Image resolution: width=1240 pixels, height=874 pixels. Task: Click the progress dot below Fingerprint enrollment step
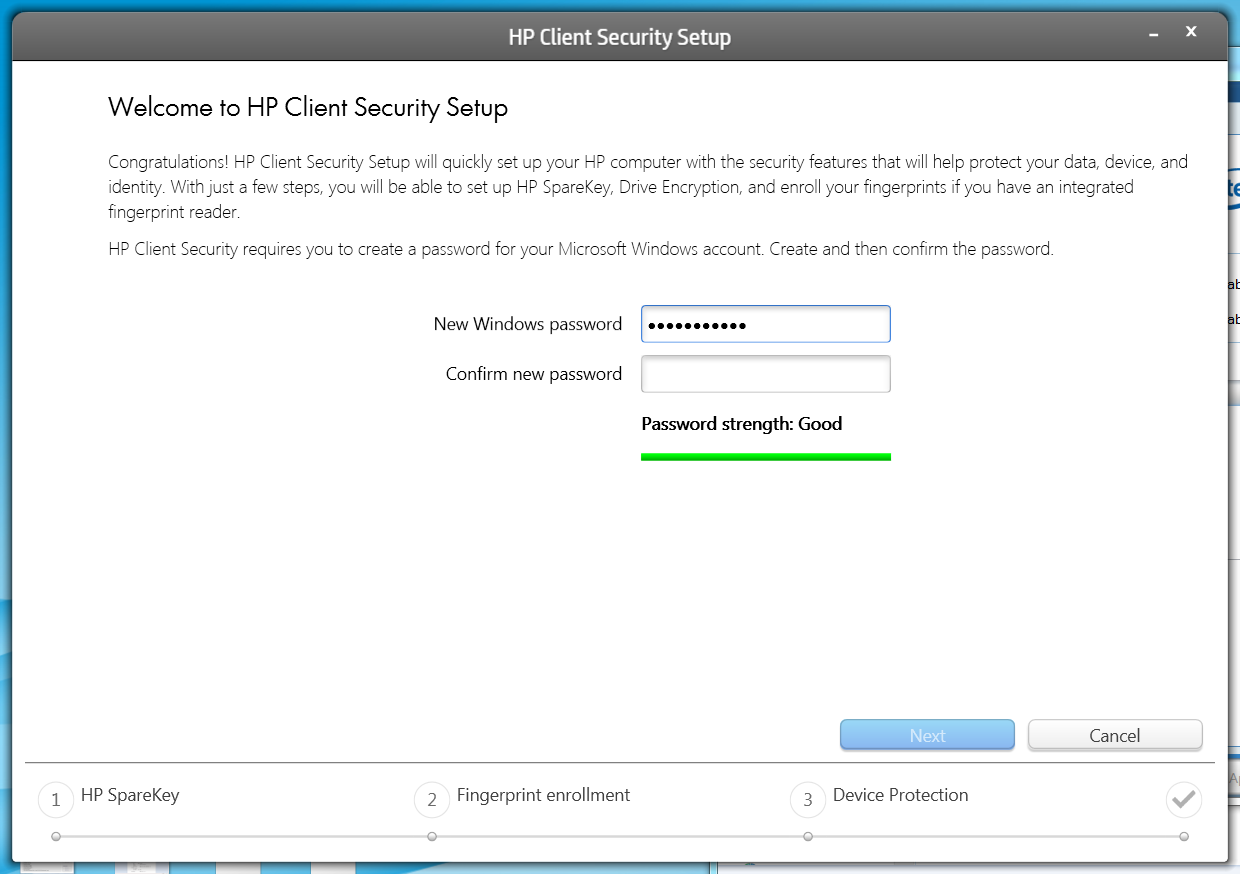point(432,836)
